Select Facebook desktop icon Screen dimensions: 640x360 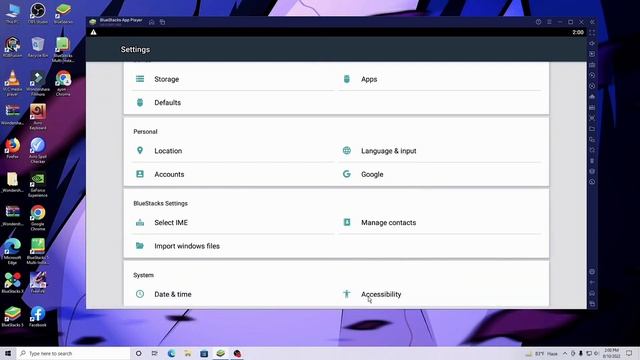click(38, 316)
